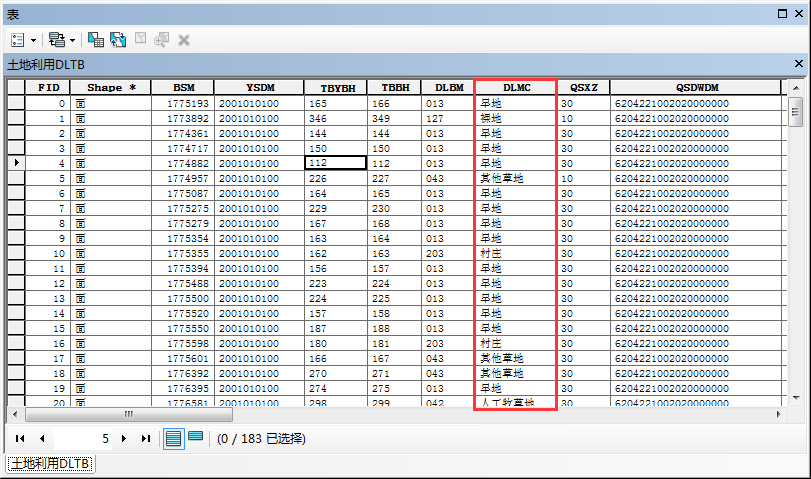
Task: Click TBBH cell 349
Action: pyautogui.click(x=394, y=118)
